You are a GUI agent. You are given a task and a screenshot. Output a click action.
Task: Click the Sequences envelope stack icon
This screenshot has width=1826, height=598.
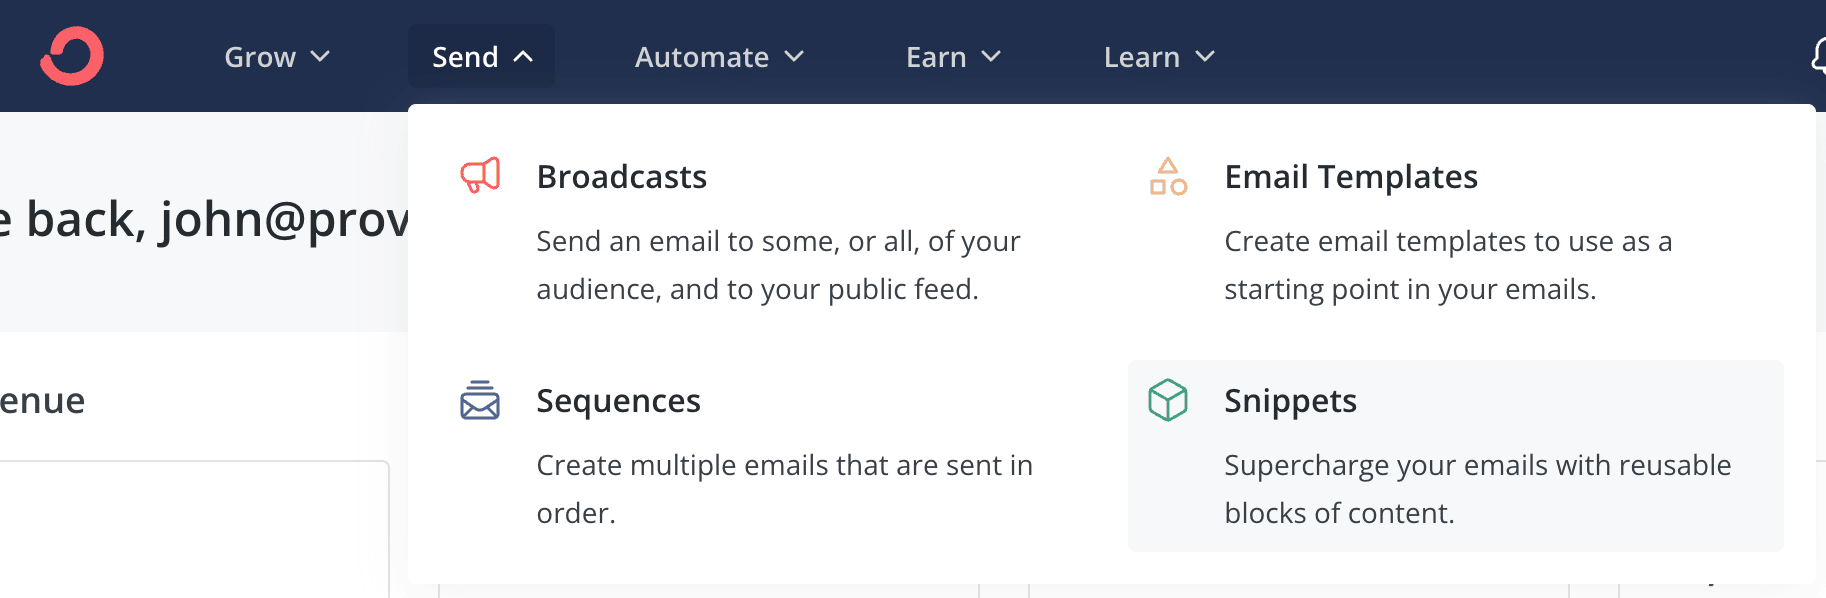coord(480,400)
